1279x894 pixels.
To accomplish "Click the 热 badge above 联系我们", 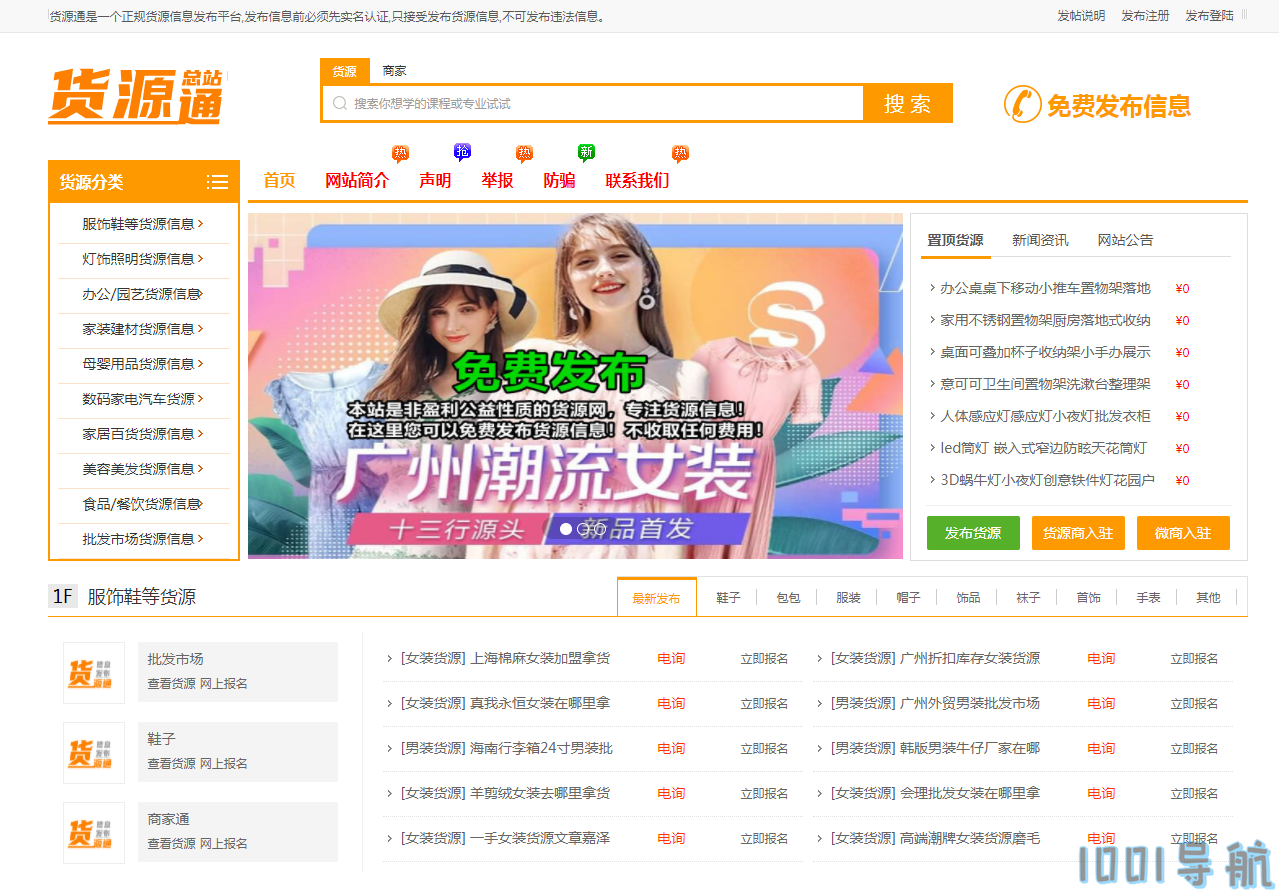I will click(x=680, y=151).
